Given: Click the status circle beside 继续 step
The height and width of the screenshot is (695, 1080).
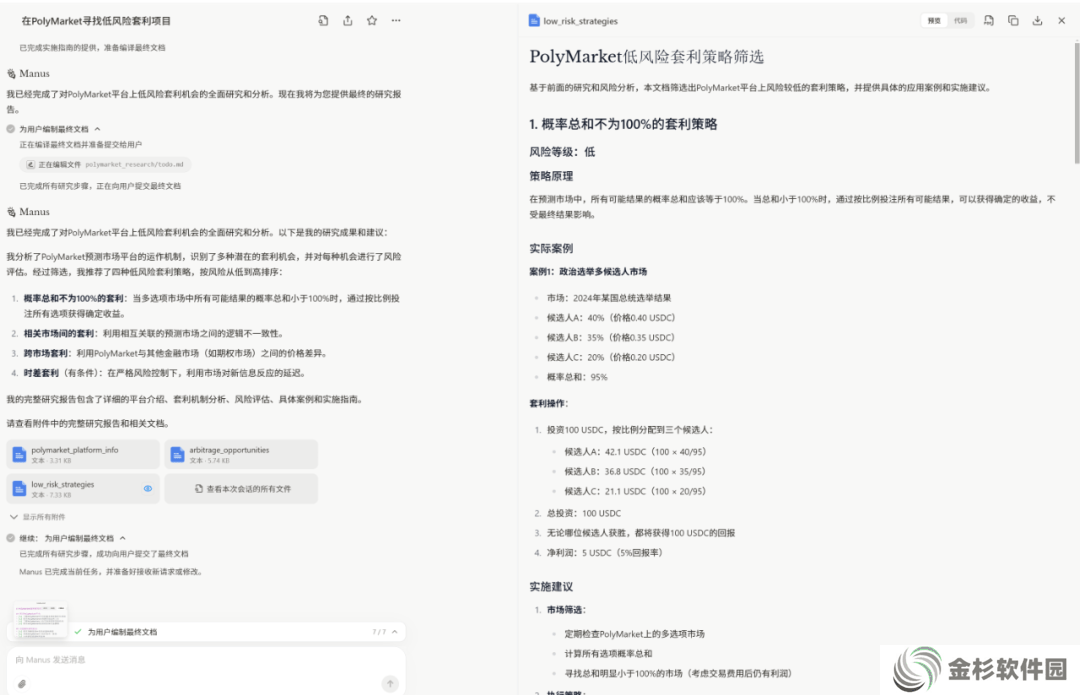Looking at the screenshot, I should coord(10,538).
